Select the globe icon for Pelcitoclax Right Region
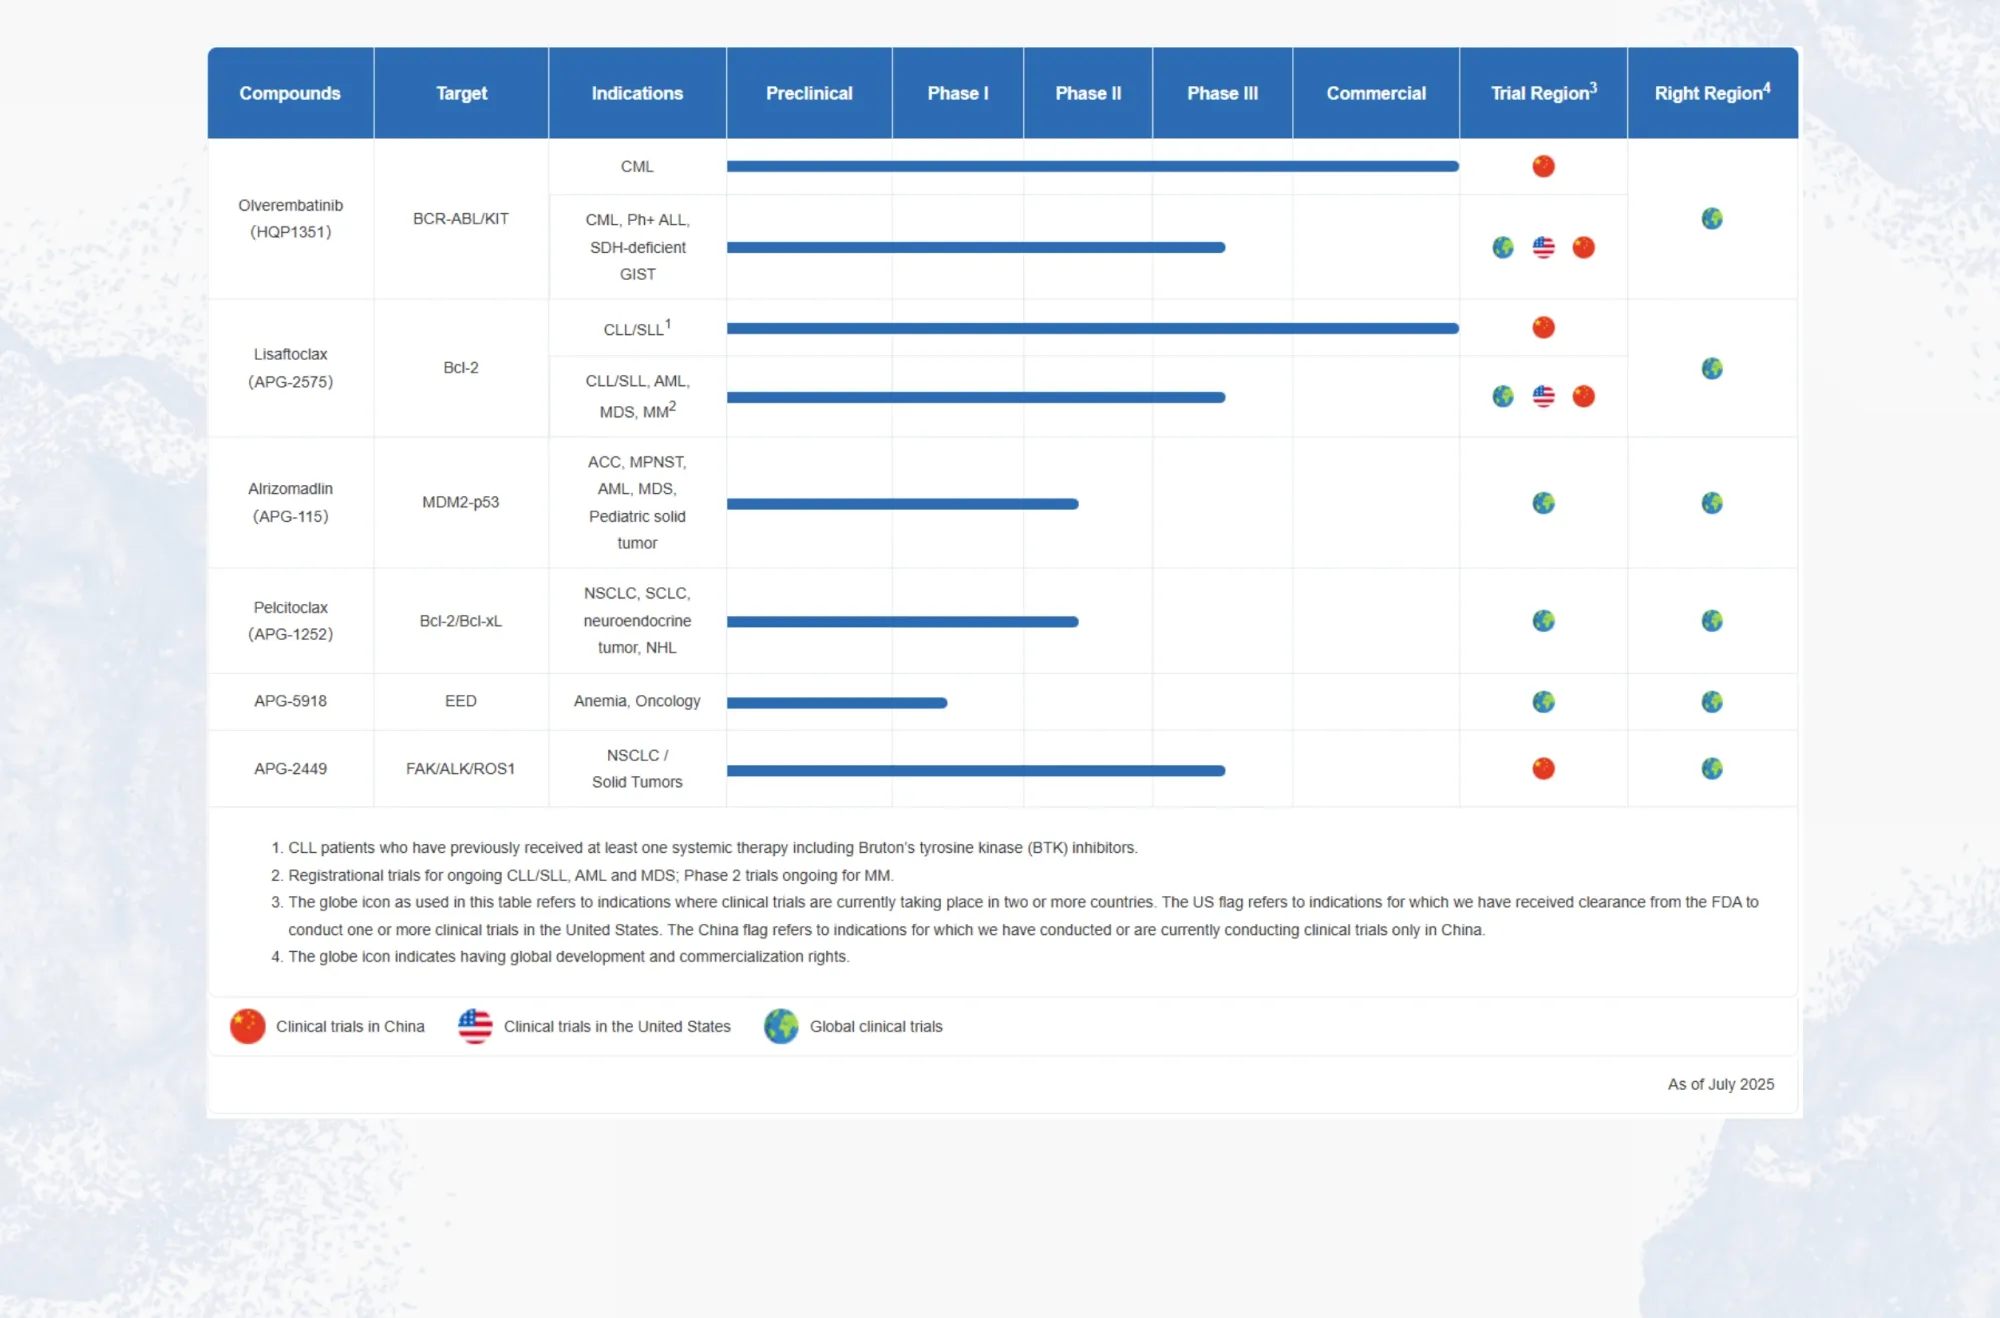 (x=1712, y=620)
